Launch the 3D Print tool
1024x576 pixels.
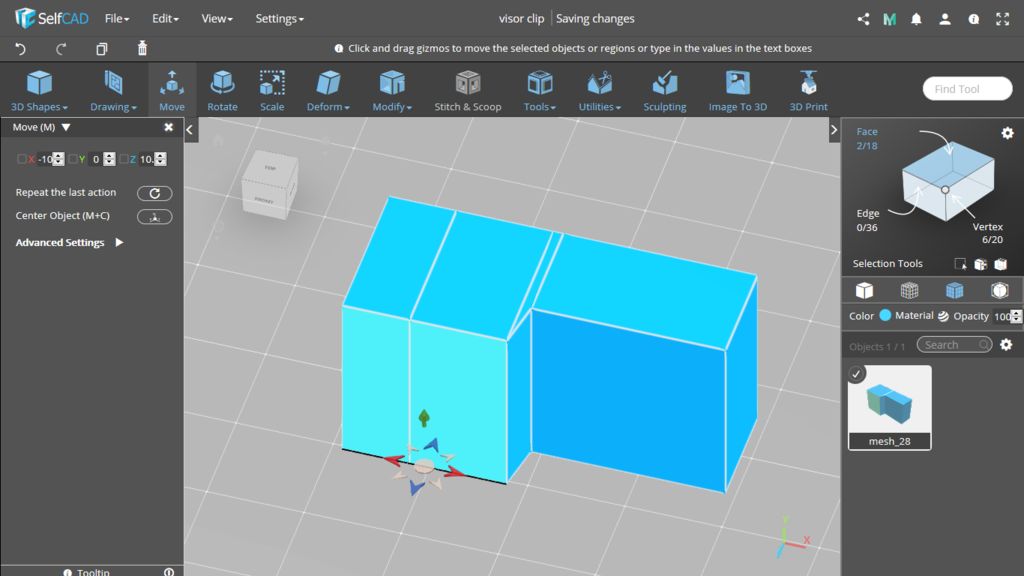point(808,90)
